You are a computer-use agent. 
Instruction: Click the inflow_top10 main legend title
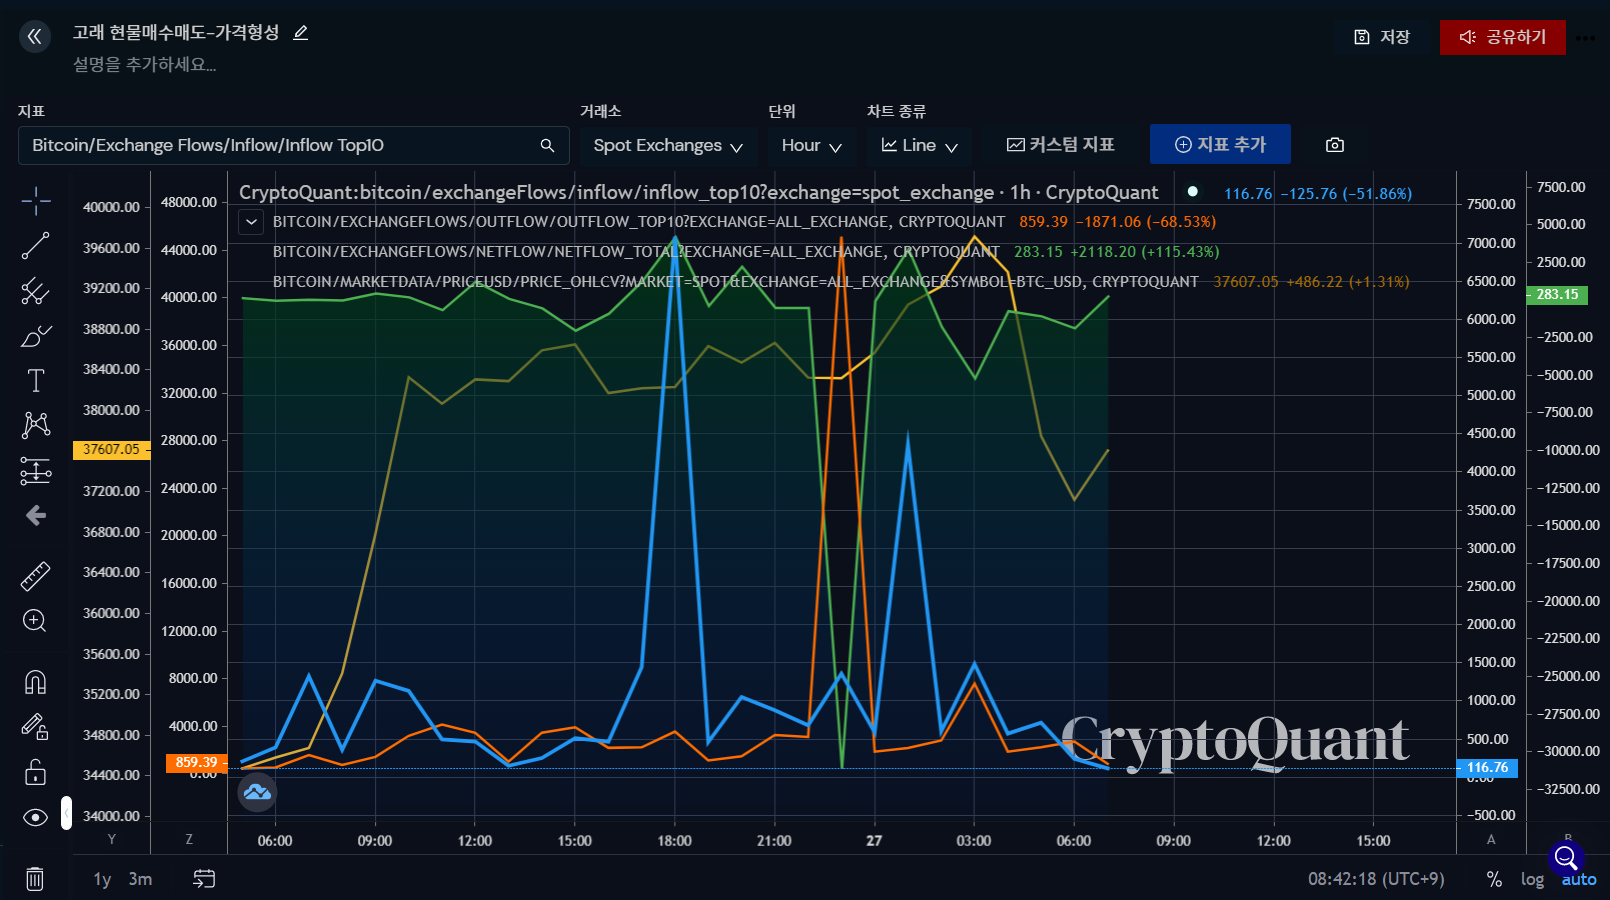tap(698, 192)
